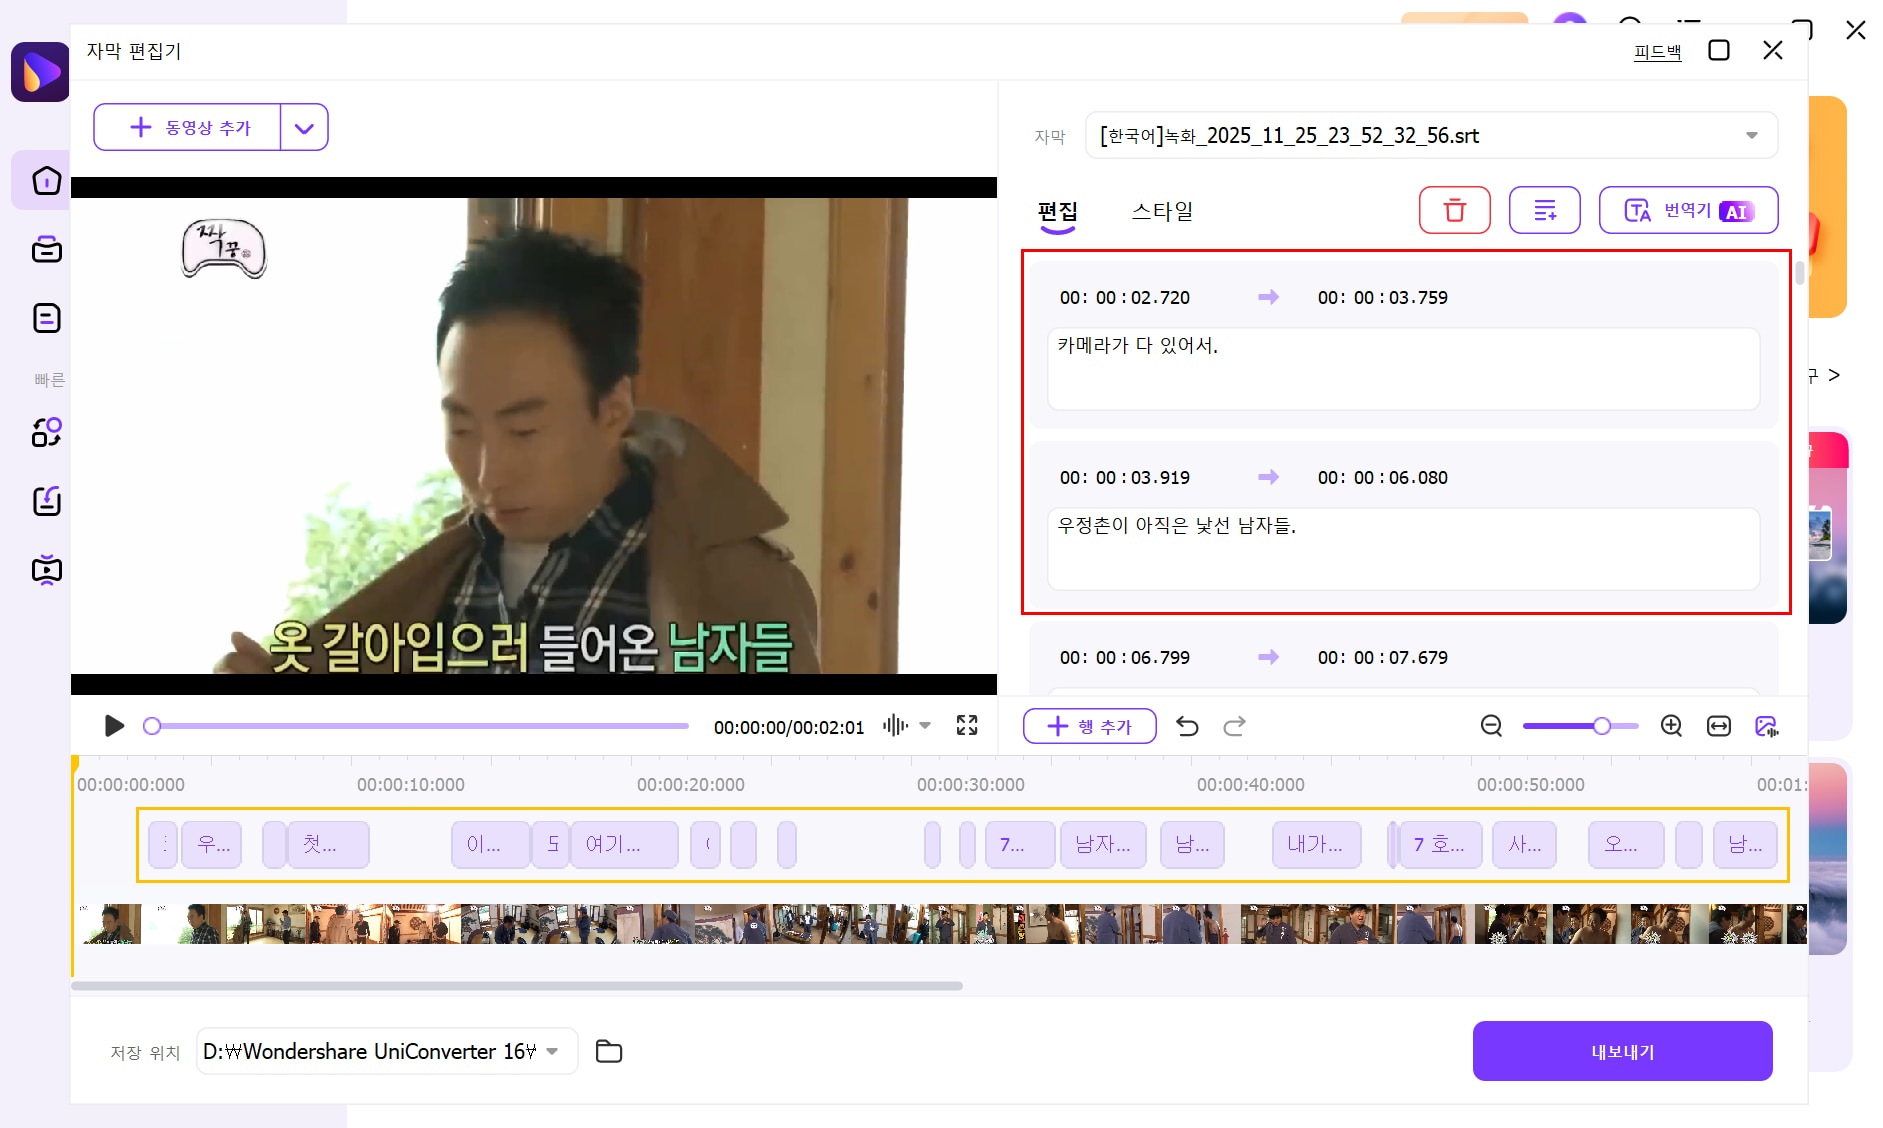Screen dimensions: 1883x1128
Task: Toggle the audio waveform display icon
Action: coord(1768,726)
